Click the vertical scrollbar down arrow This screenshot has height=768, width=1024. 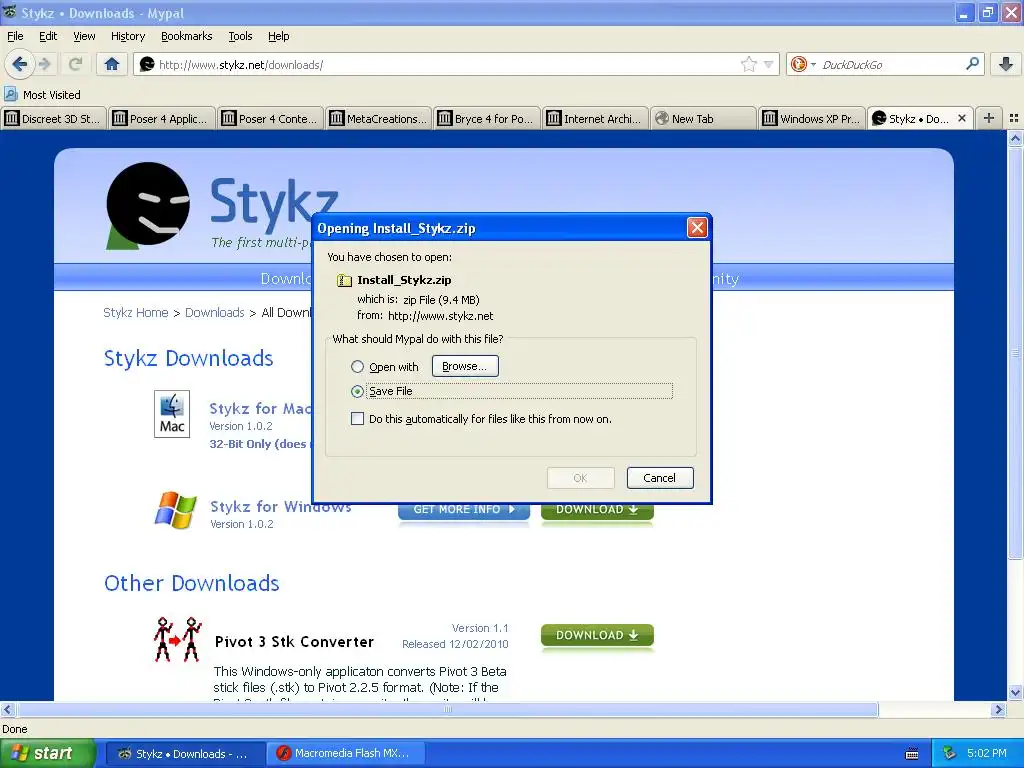pyautogui.click(x=1015, y=693)
